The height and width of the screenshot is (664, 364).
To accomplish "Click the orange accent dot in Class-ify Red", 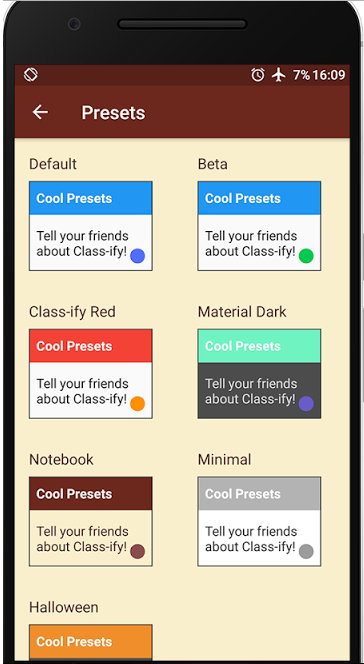I will (138, 404).
